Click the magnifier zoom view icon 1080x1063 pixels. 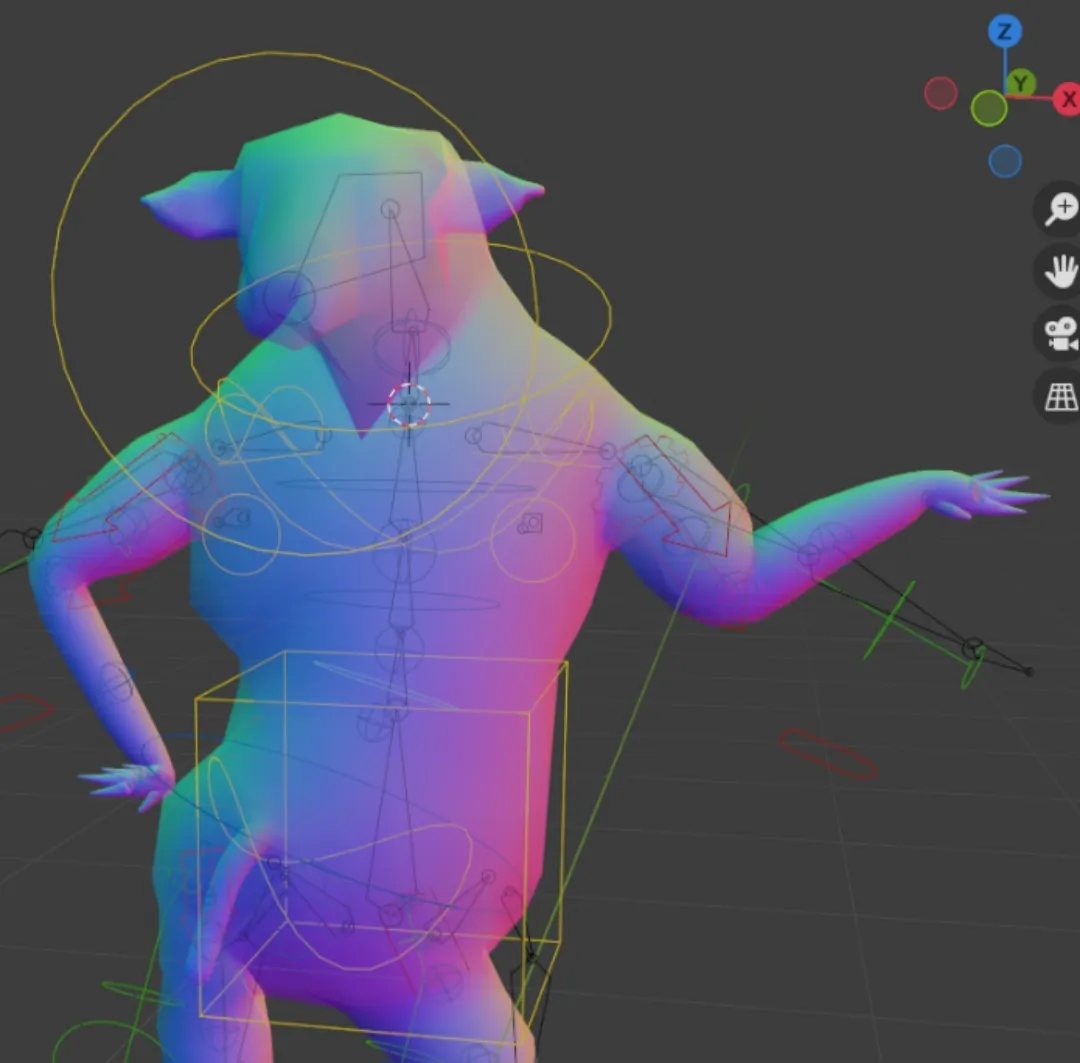click(x=1060, y=208)
